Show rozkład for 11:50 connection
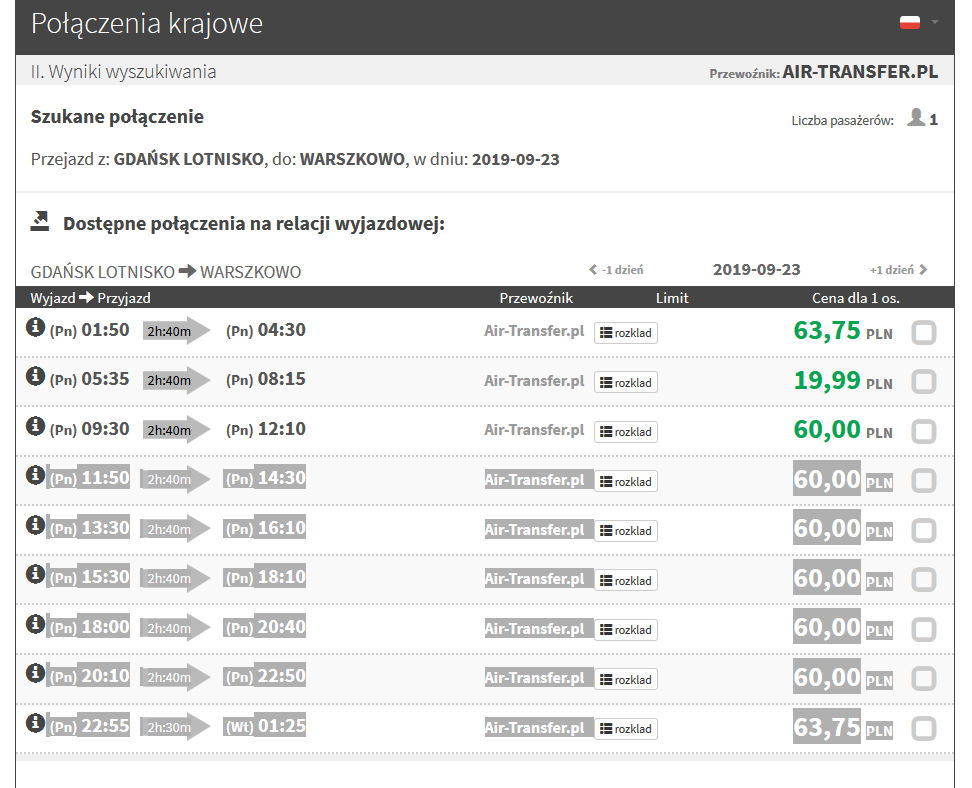This screenshot has width=972, height=788. click(625, 481)
